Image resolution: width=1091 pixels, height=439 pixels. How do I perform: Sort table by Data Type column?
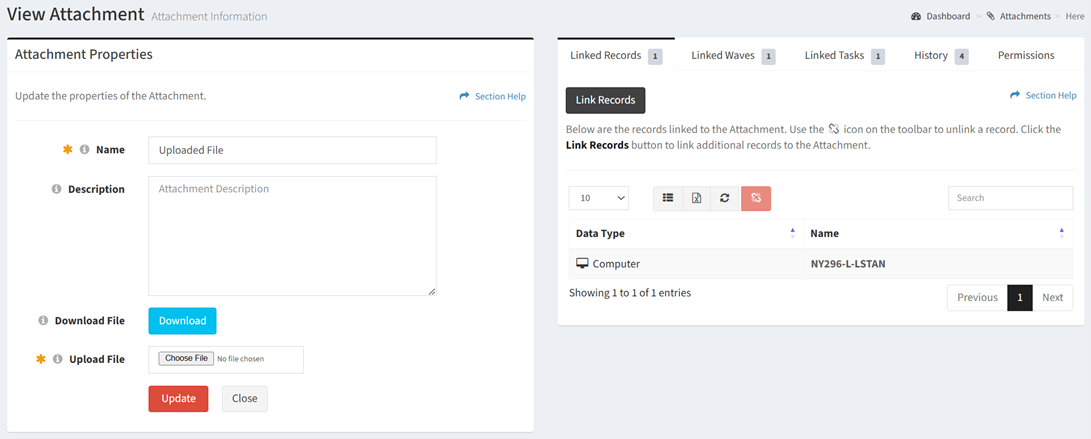(x=686, y=234)
